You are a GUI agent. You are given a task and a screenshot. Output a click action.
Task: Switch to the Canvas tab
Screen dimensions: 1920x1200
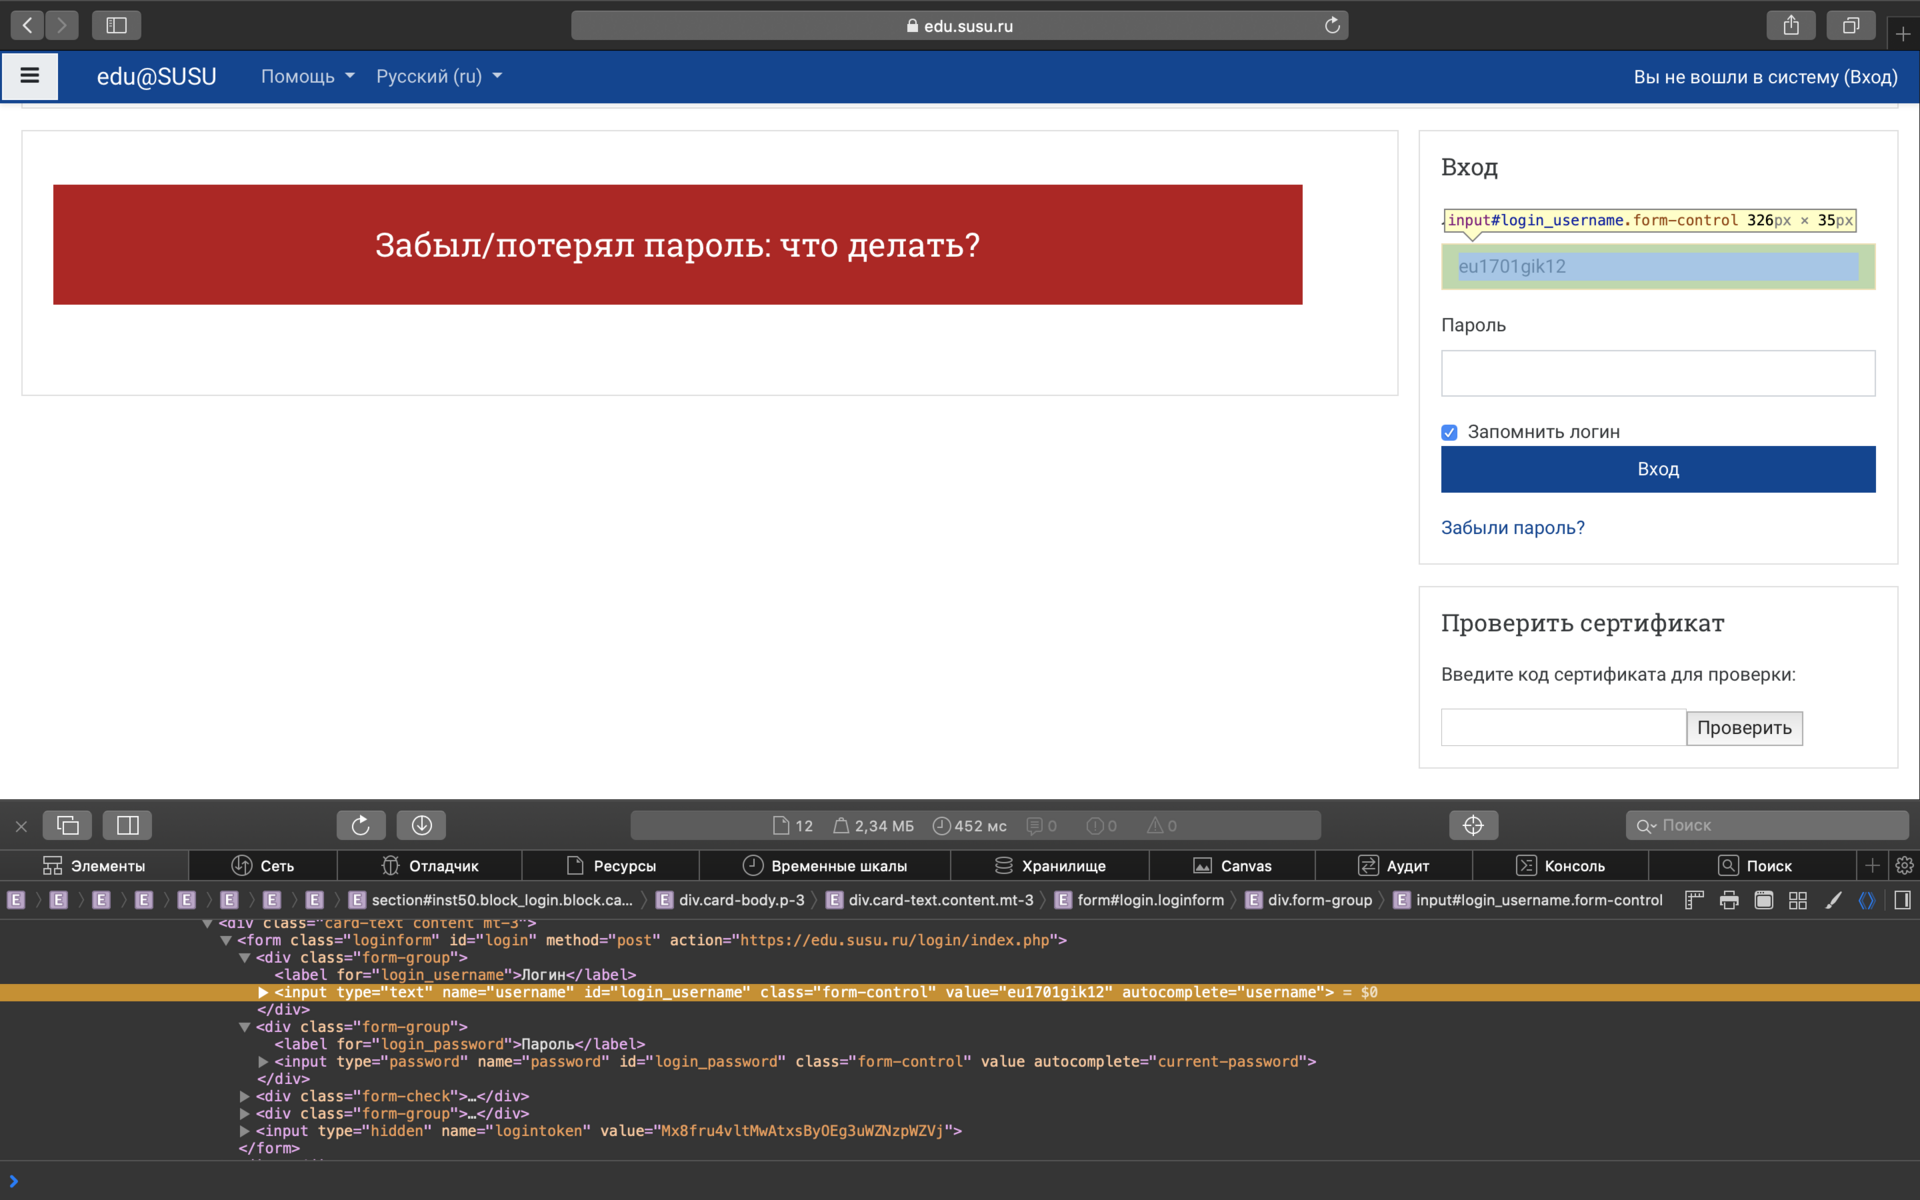(1232, 866)
